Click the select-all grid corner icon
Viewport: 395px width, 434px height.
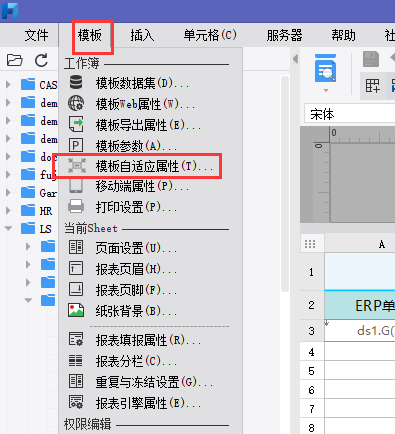click(310, 244)
